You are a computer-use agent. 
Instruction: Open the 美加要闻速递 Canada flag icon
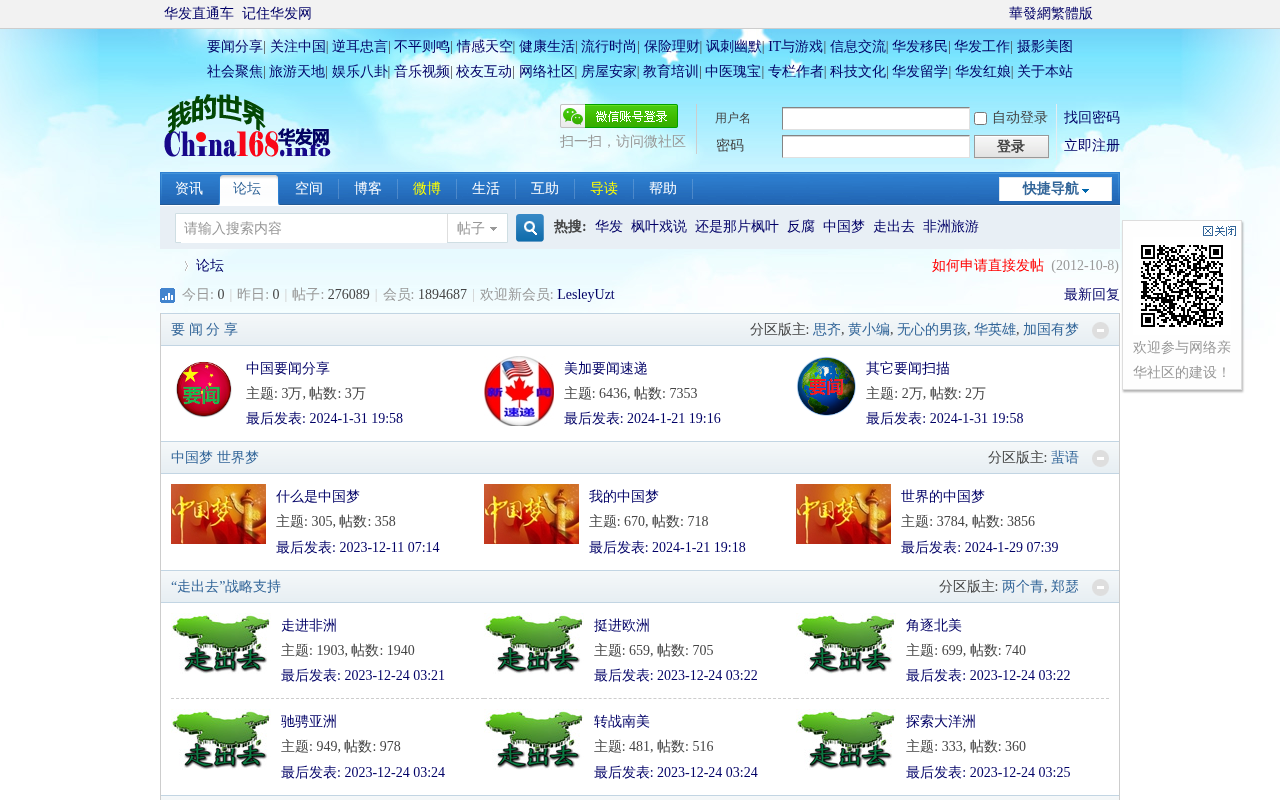coord(519,391)
